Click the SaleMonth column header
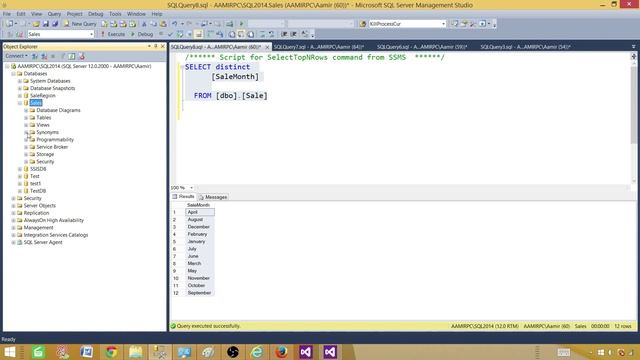 199,205
